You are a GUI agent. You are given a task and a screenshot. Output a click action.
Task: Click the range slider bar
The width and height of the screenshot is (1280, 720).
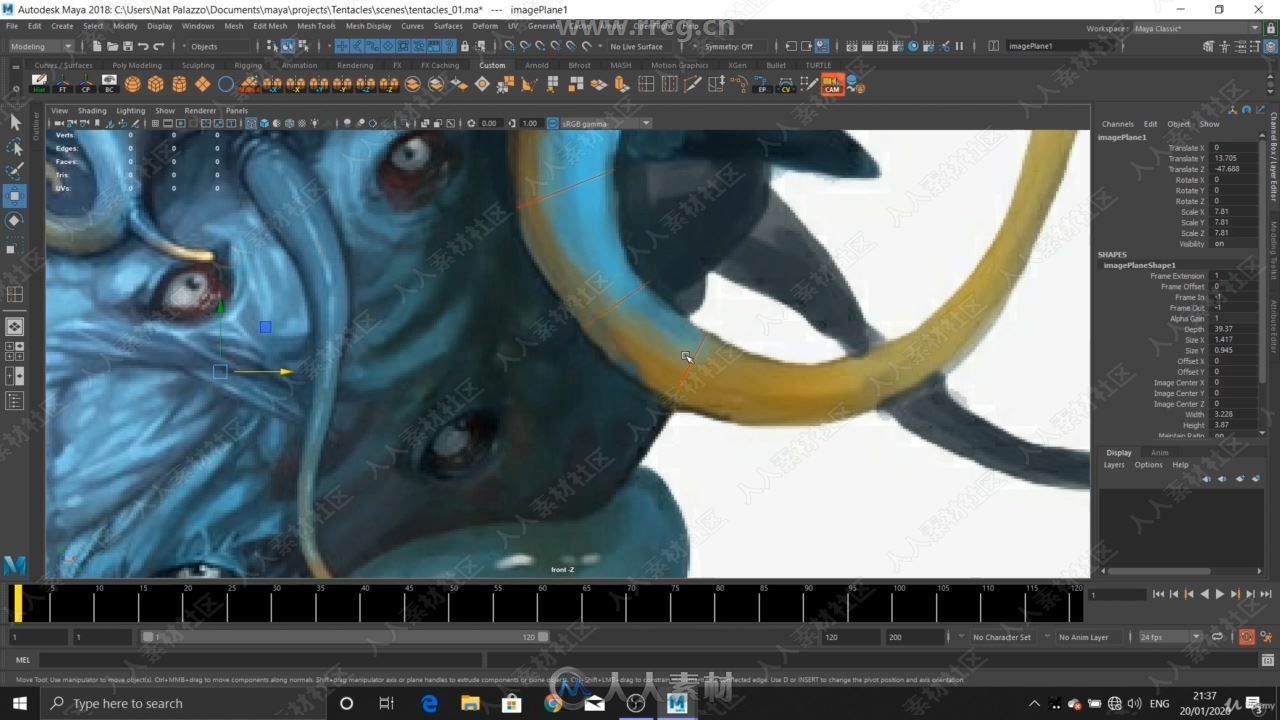click(345, 637)
